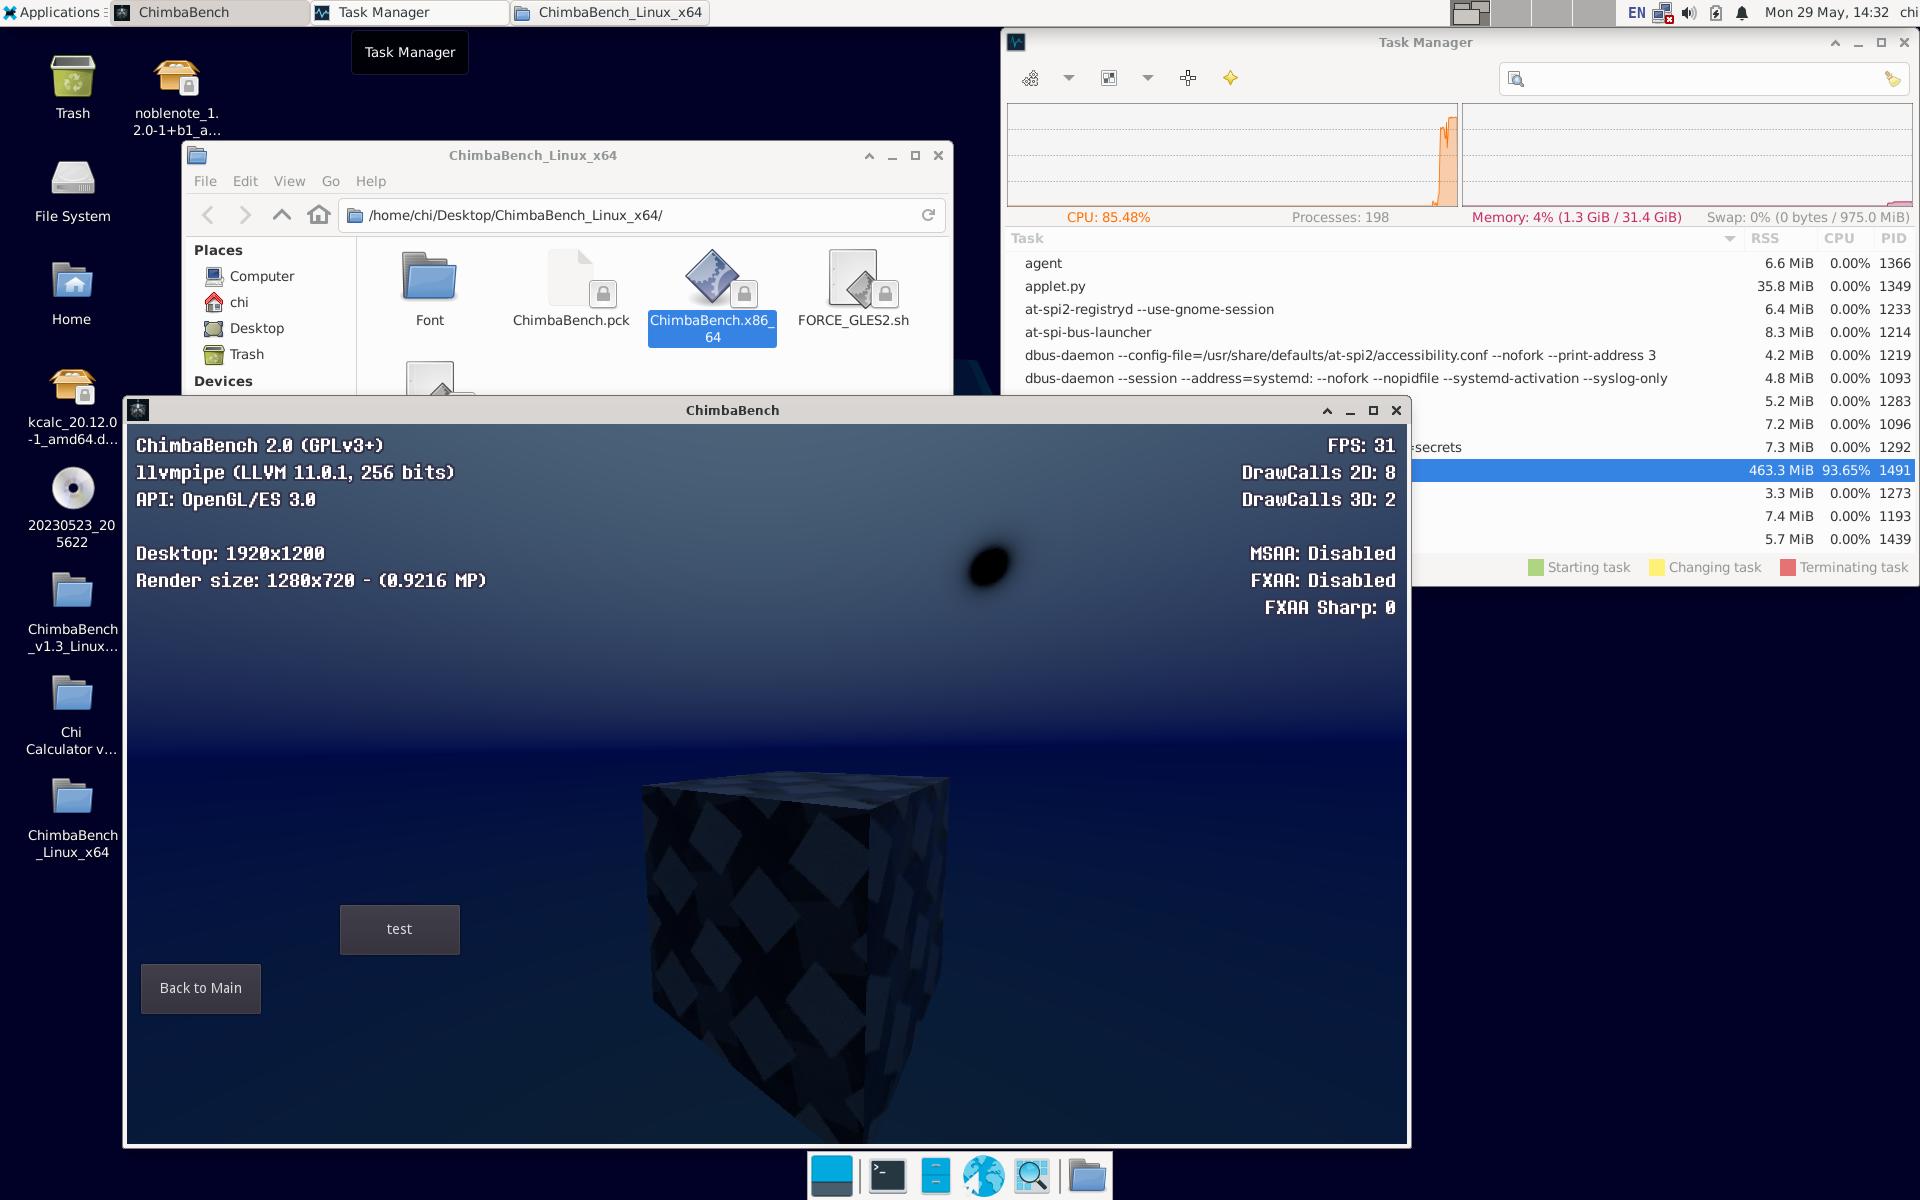Go to parent folder with up arrow
Screen dimensions: 1920x1200
(282, 215)
